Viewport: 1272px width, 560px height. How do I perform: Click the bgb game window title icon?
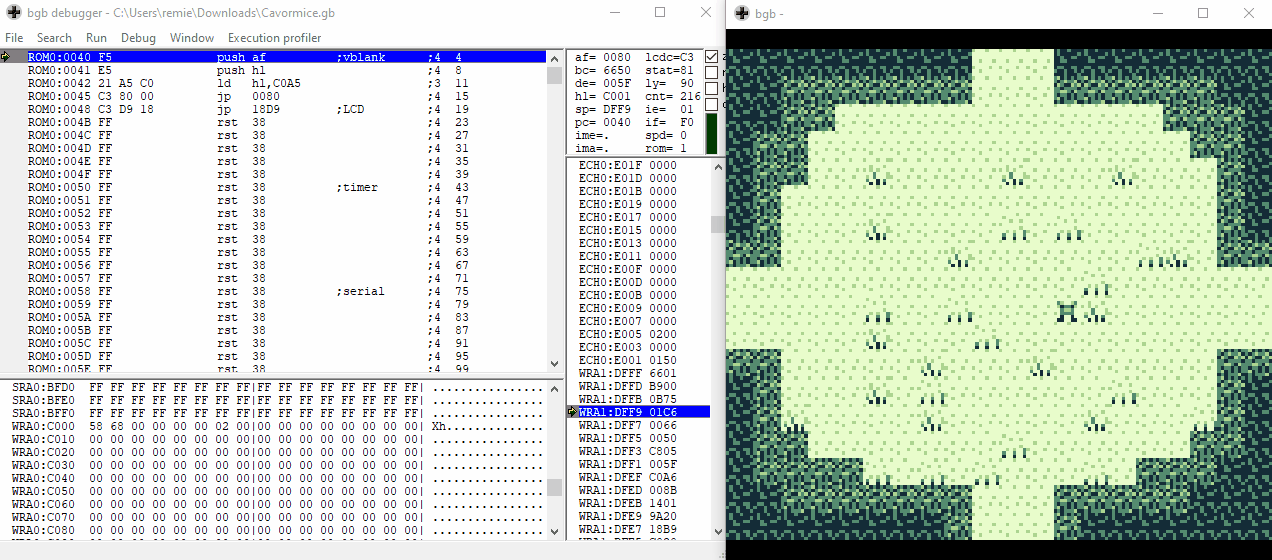point(741,13)
